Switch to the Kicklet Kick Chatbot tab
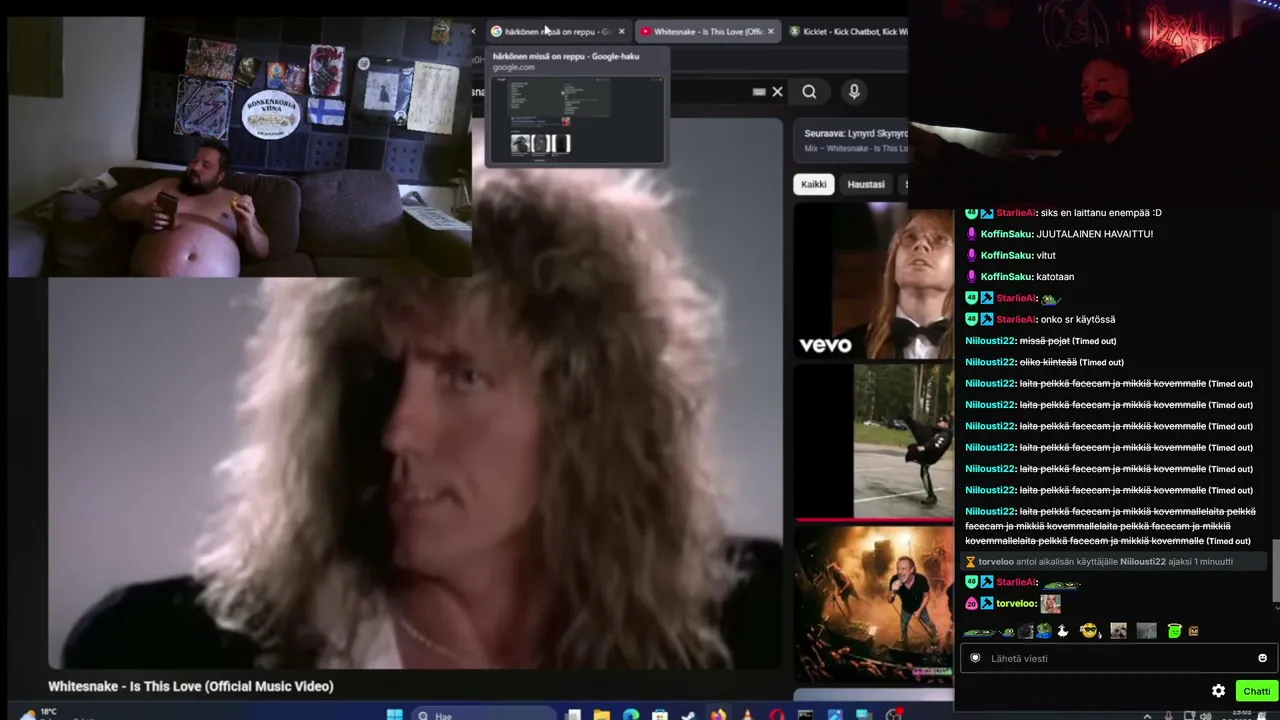The height and width of the screenshot is (720, 1280). pyautogui.click(x=848, y=32)
